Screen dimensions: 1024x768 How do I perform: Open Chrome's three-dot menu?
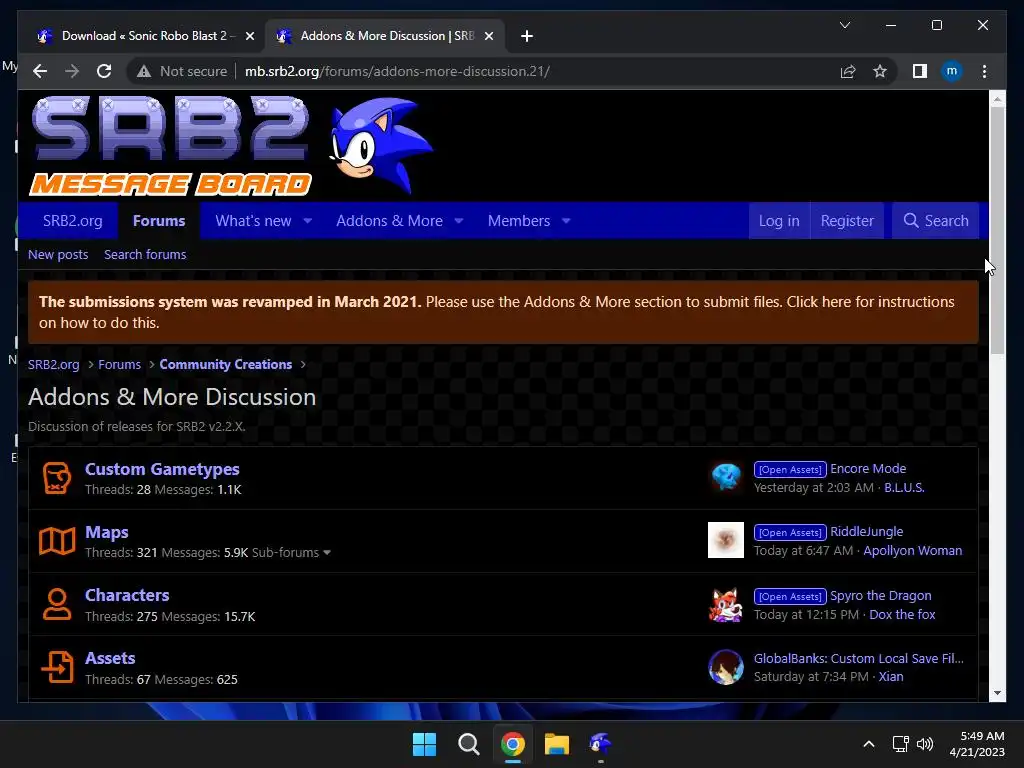pyautogui.click(x=984, y=71)
